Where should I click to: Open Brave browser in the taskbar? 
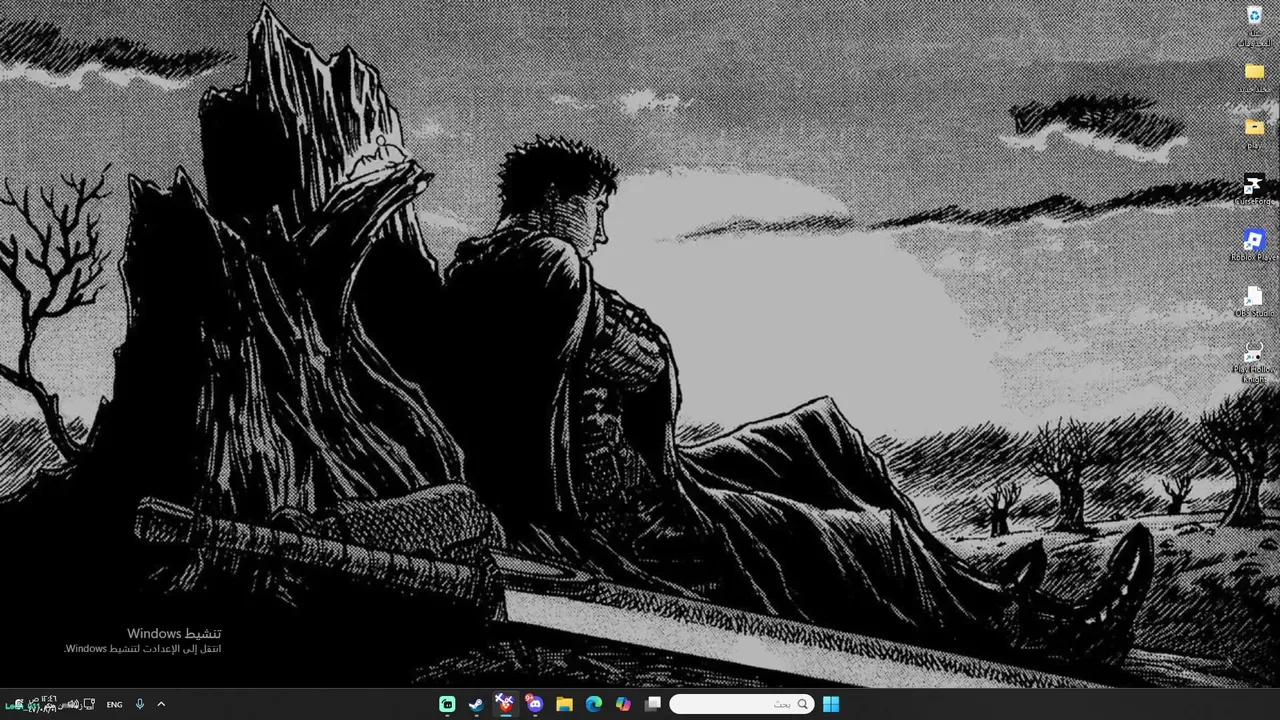coord(505,704)
